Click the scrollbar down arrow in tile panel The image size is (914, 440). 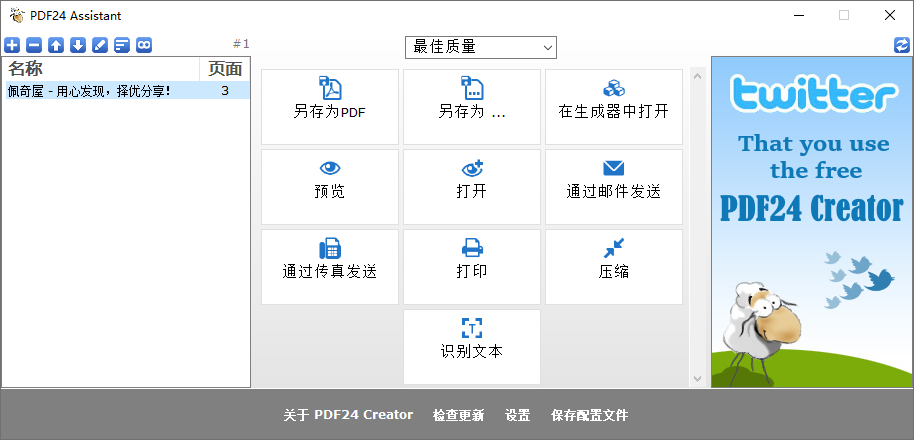point(697,379)
